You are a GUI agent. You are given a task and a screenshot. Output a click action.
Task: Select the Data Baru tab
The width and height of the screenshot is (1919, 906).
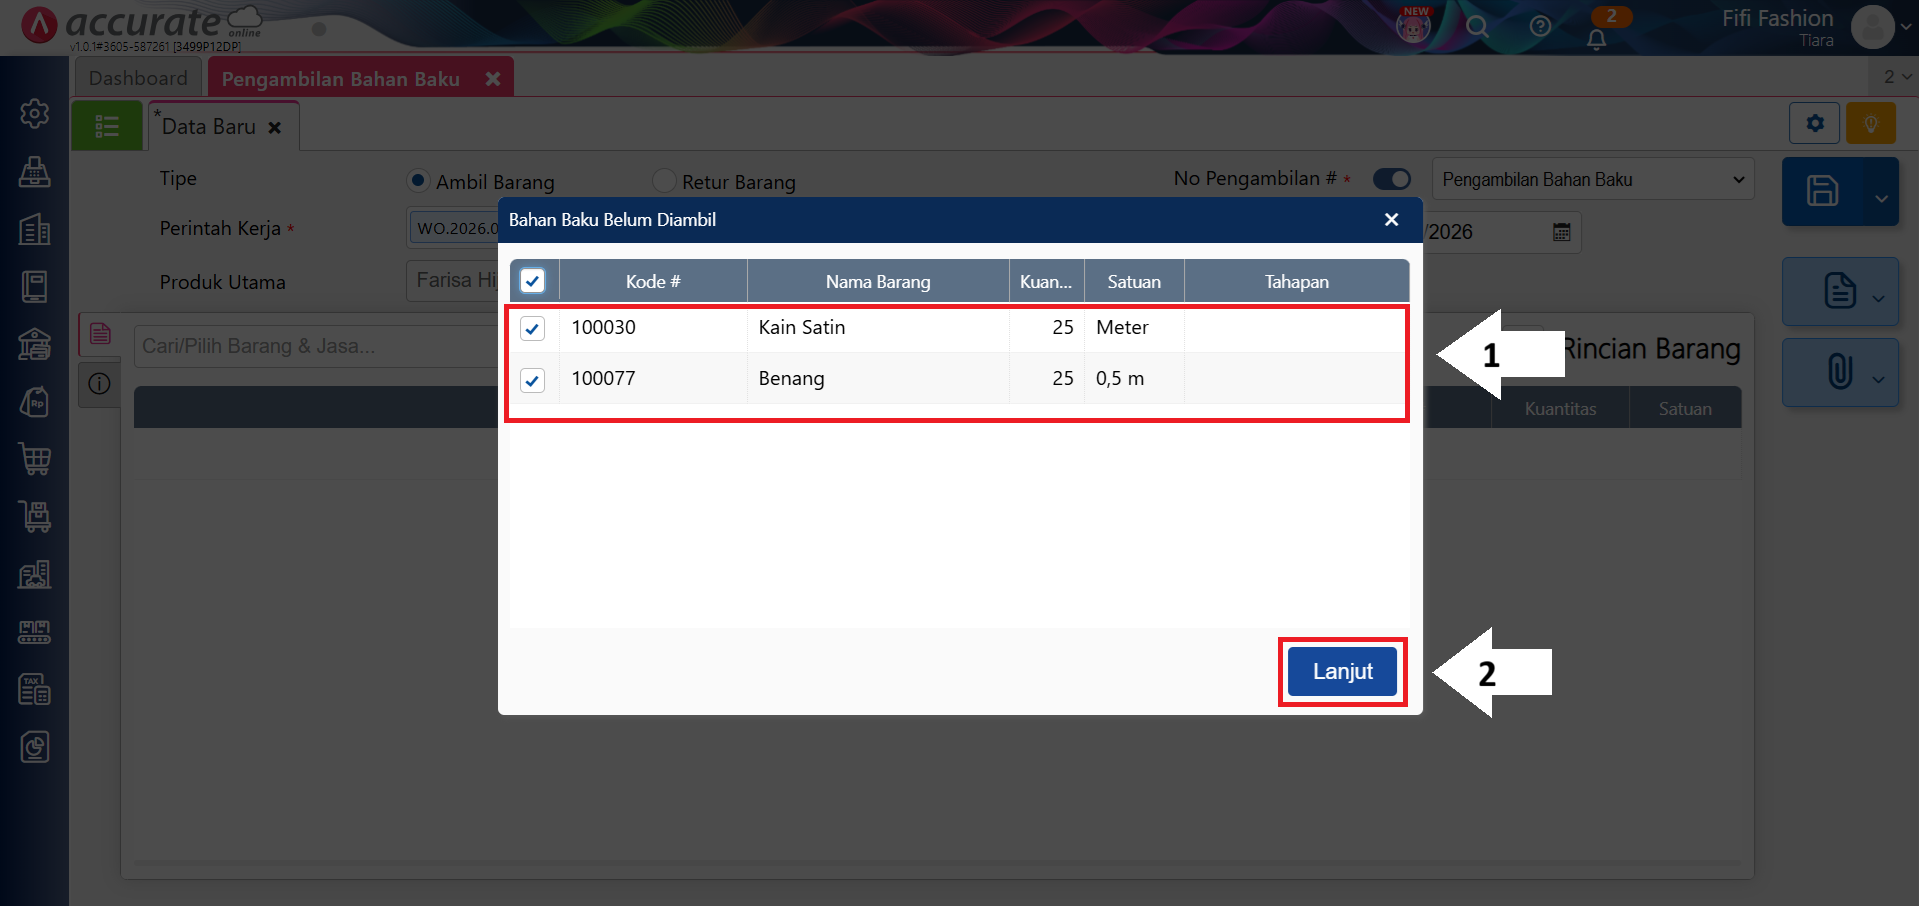click(210, 127)
